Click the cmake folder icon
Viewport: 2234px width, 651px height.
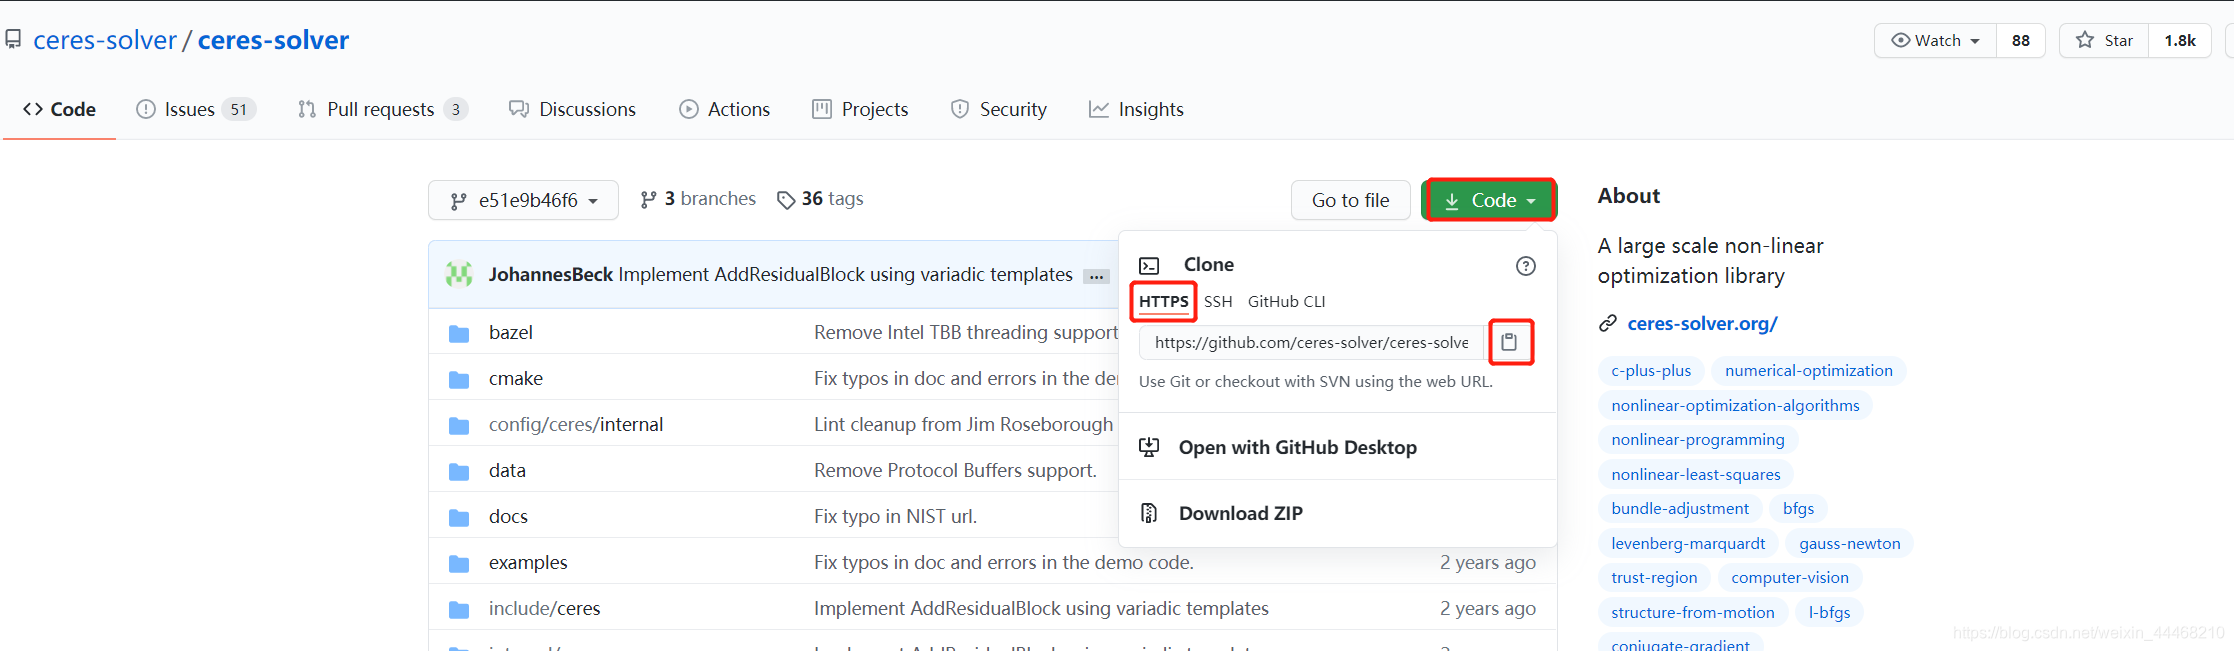[459, 379]
